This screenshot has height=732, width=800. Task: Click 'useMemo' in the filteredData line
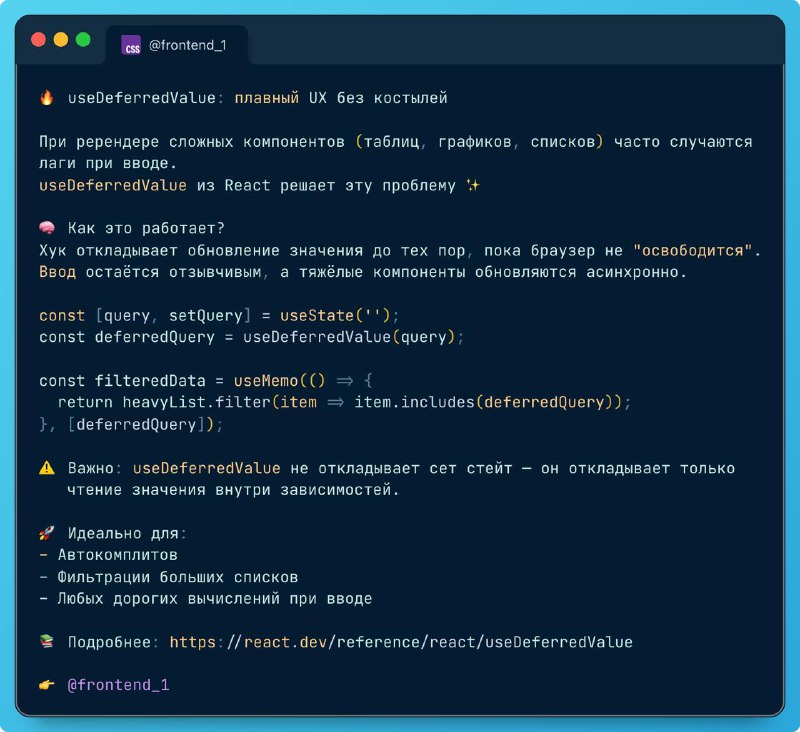(266, 381)
